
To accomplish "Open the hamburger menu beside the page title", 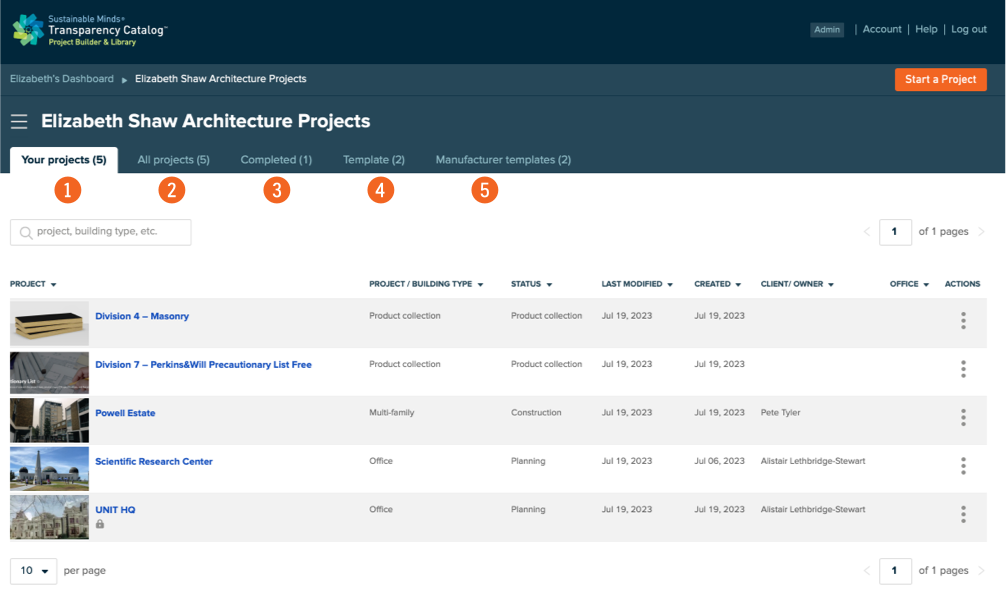I will click(x=19, y=121).
